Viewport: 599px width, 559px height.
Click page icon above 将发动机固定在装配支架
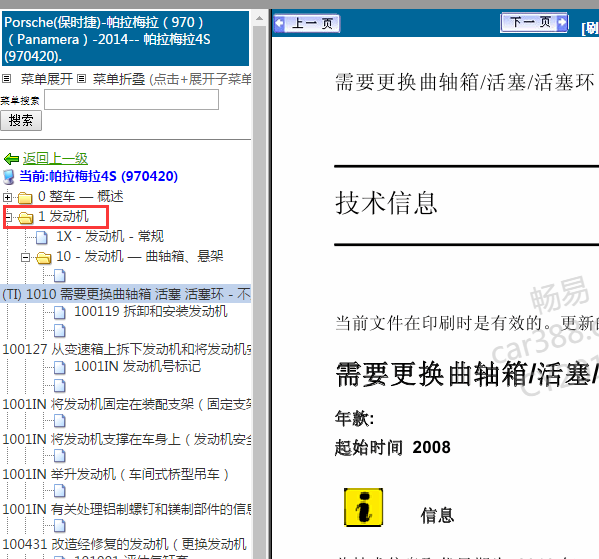pos(60,386)
